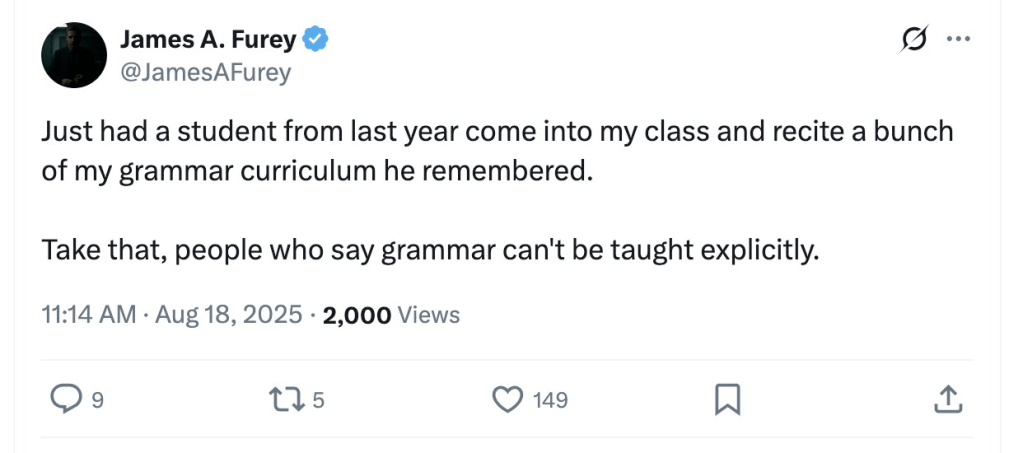1023x453 pixels.
Task: Click the word "explicitly" in the post
Action: [x=763, y=249]
